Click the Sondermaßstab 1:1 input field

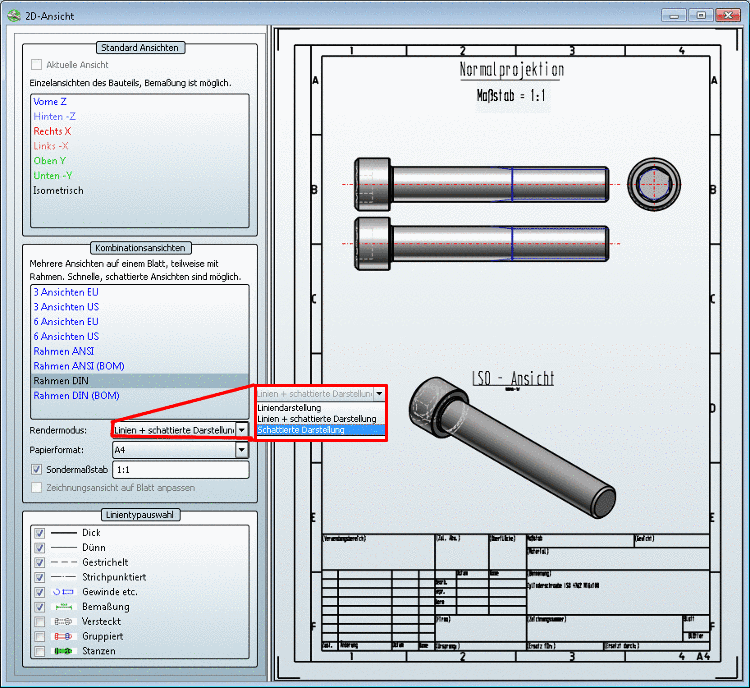coord(181,470)
